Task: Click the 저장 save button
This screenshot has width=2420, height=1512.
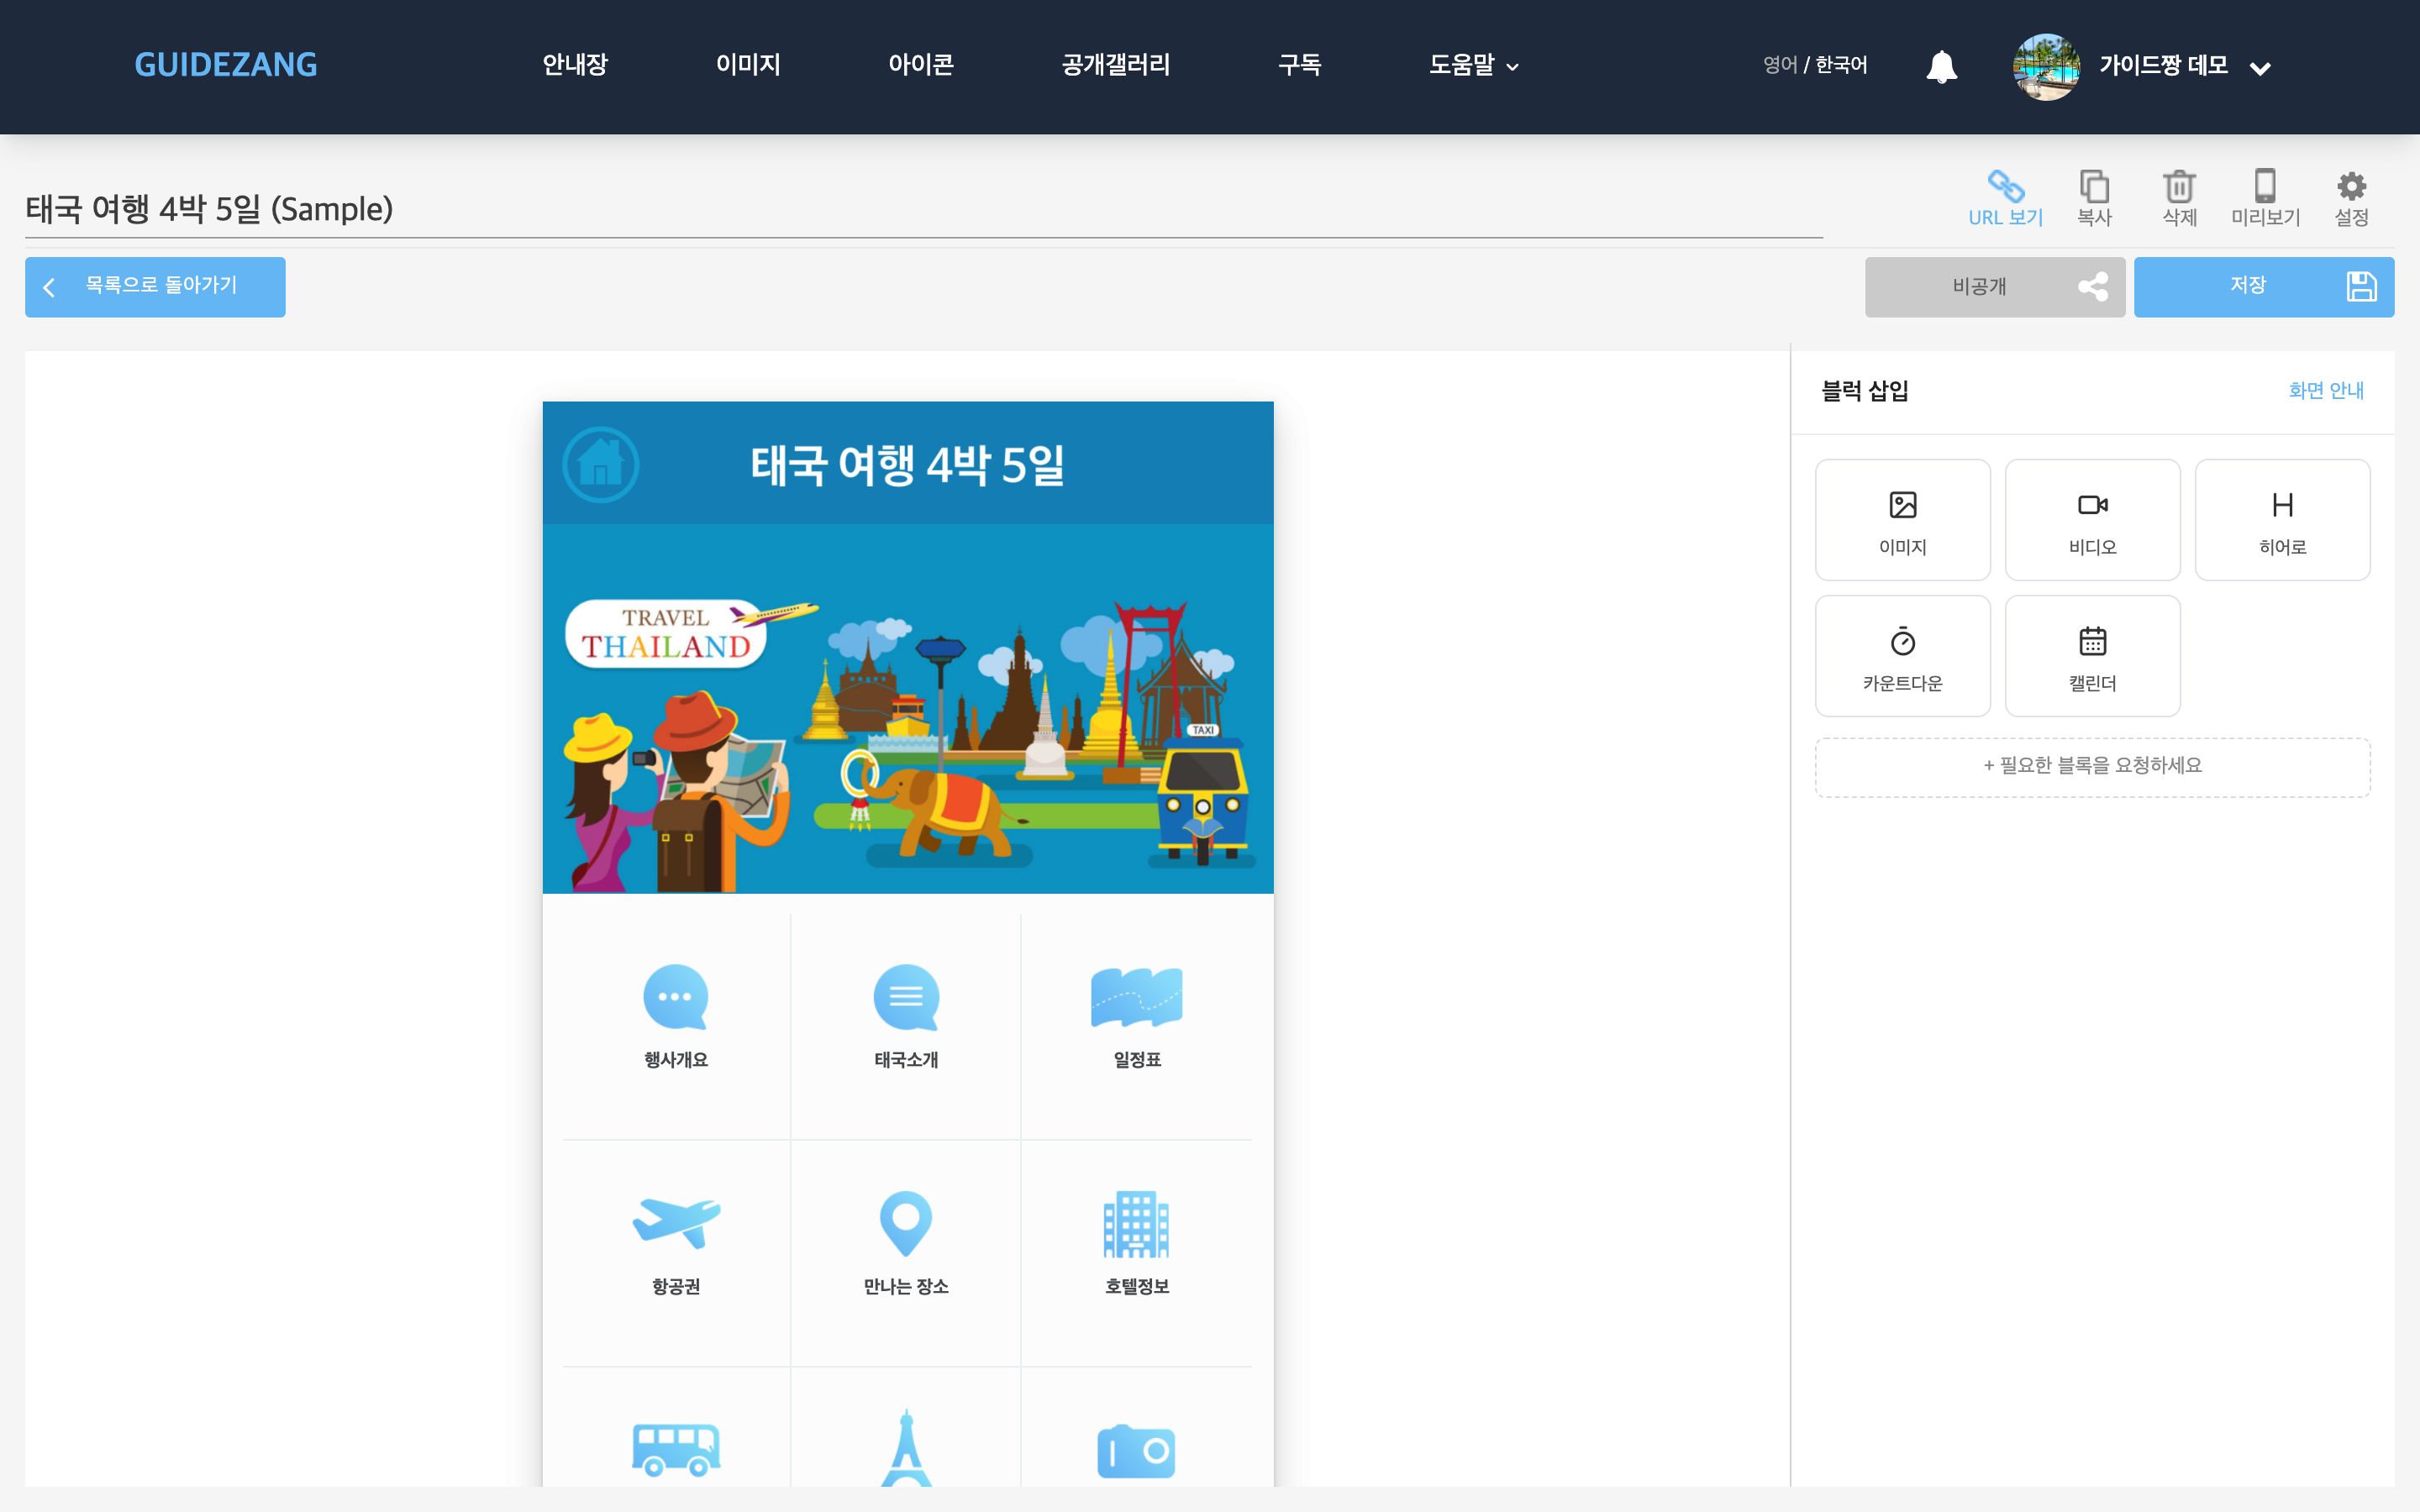Action: (2264, 287)
